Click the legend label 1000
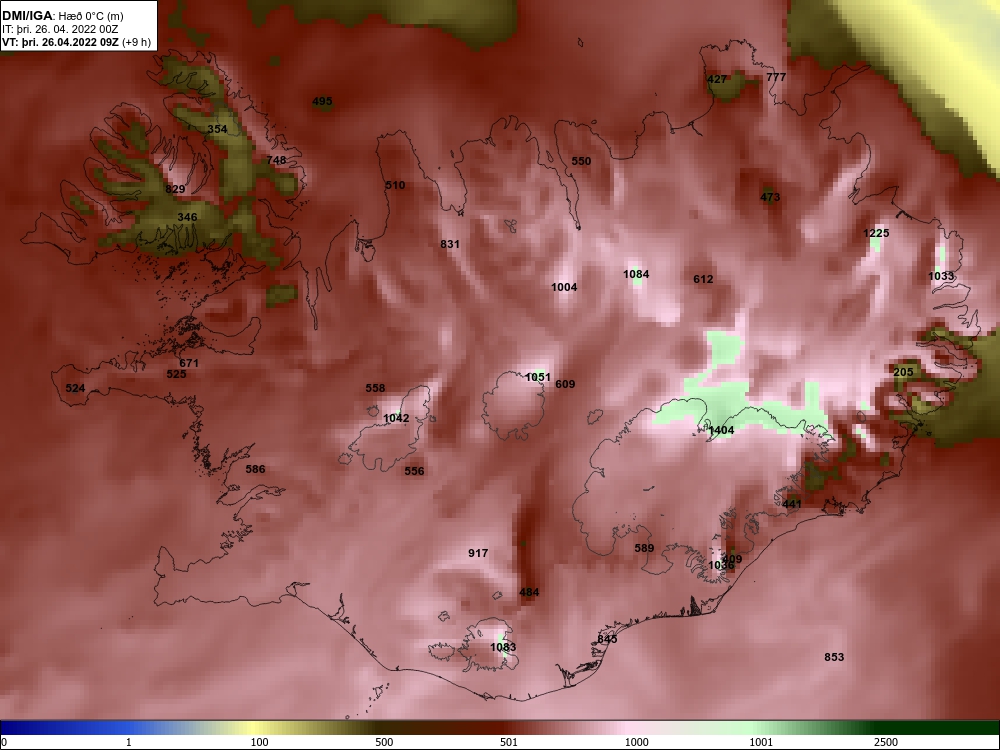 click(636, 742)
